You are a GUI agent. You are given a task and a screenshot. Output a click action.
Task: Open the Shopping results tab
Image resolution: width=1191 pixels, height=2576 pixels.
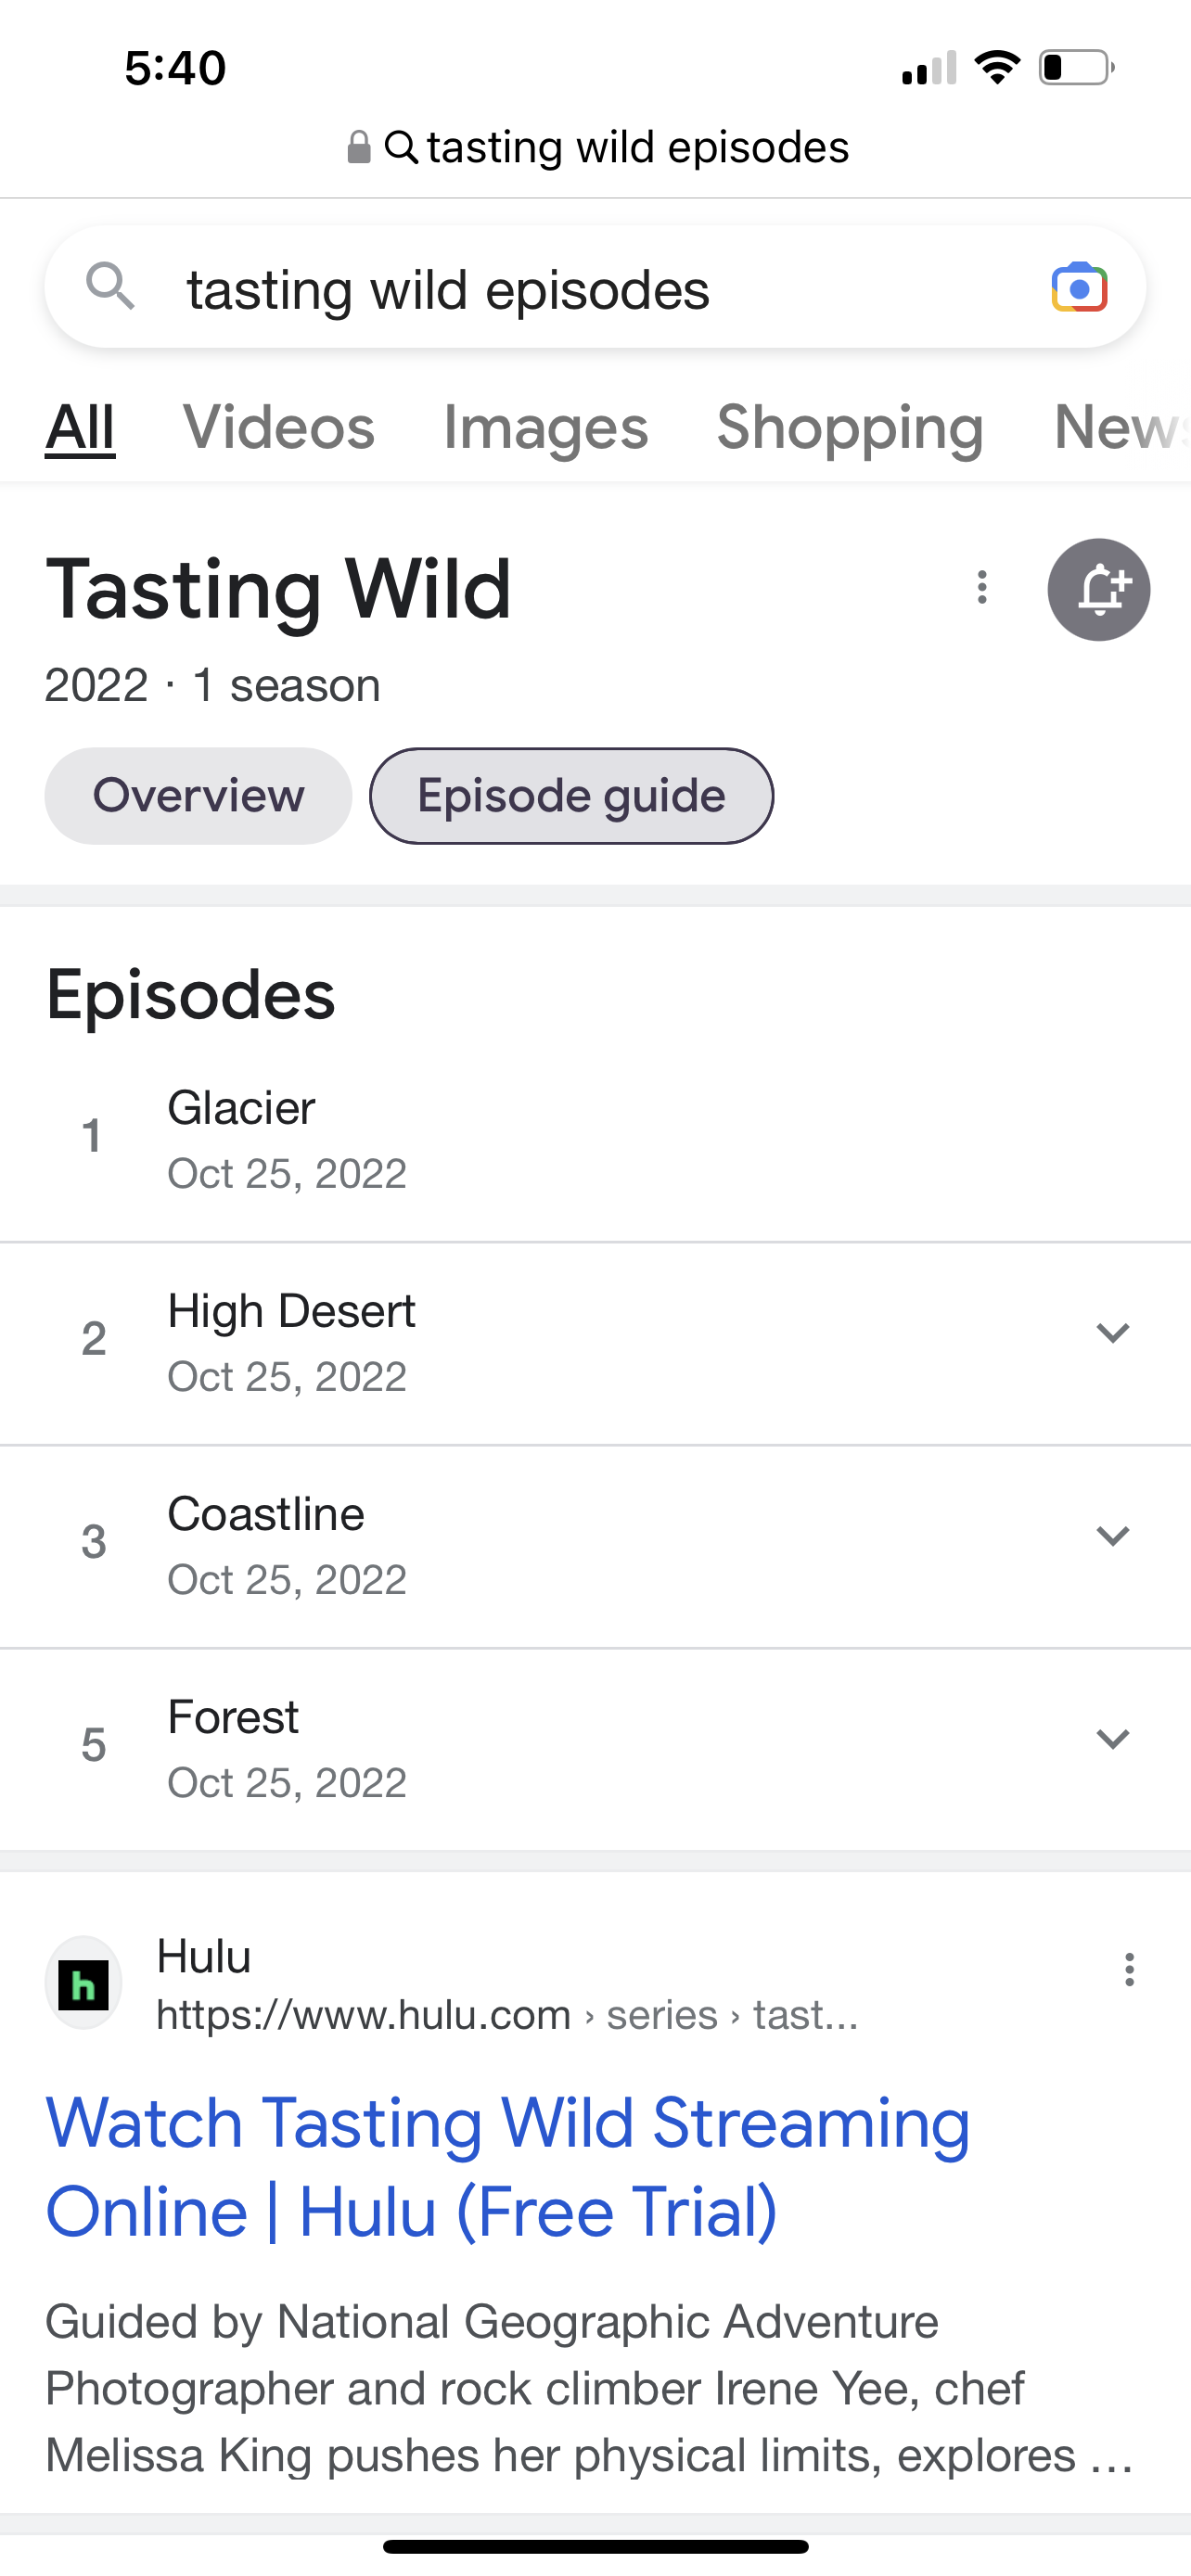(850, 427)
